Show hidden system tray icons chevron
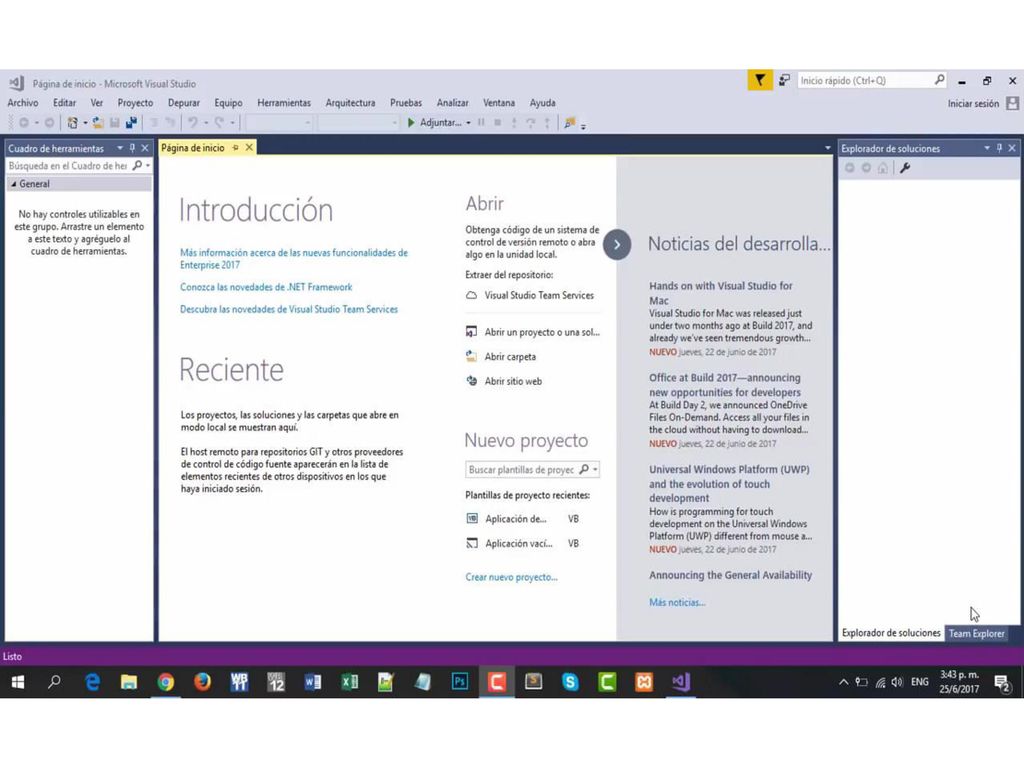This screenshot has height=768, width=1024. 843,682
